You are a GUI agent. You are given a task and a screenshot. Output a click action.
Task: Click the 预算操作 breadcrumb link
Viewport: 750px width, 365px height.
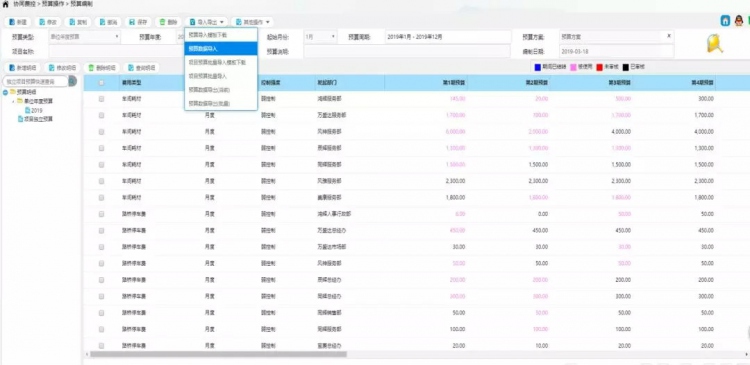coord(54,4)
